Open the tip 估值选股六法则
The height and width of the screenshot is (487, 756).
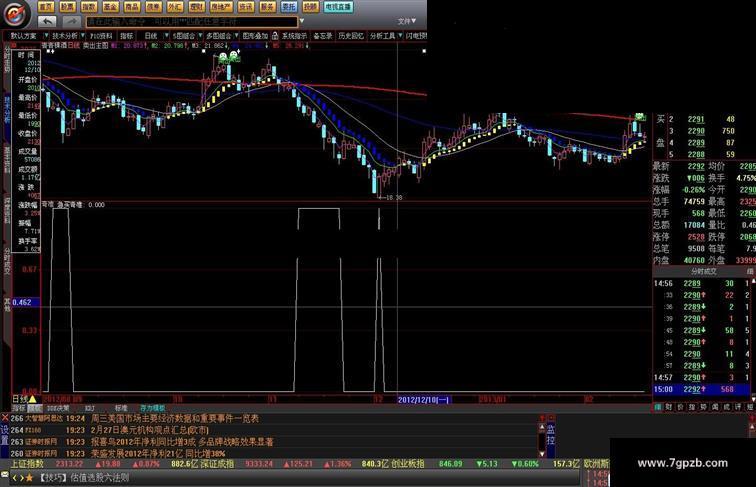click(x=100, y=478)
